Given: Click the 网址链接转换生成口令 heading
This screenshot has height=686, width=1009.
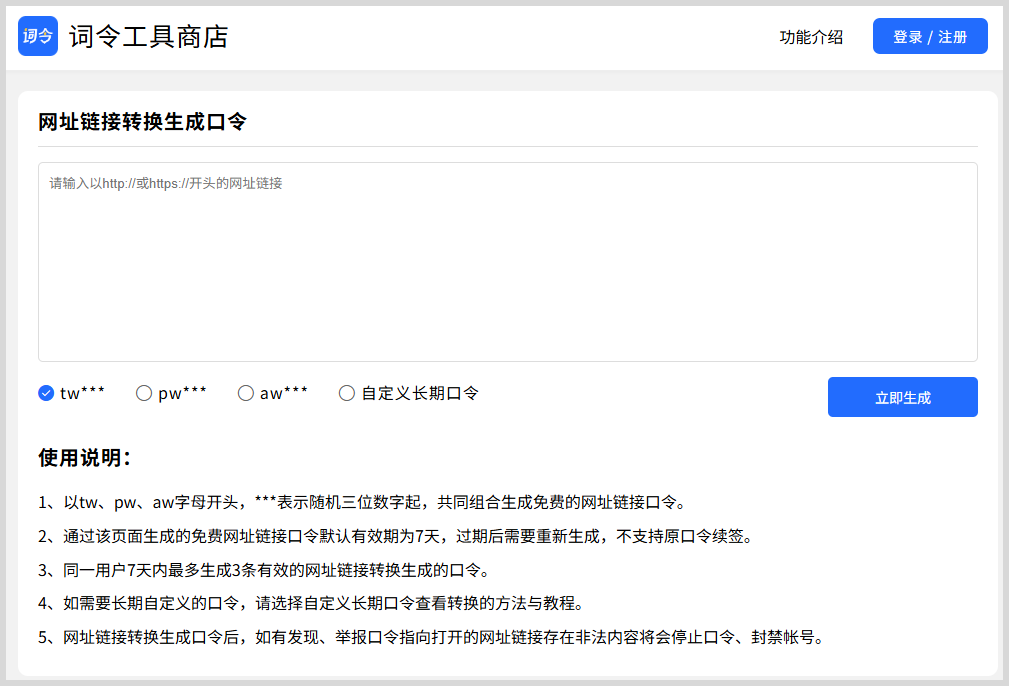Looking at the screenshot, I should pyautogui.click(x=142, y=122).
